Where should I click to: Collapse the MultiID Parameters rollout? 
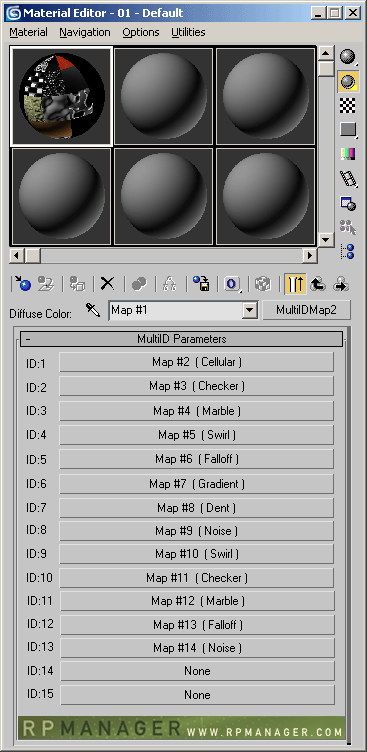[x=182, y=339]
